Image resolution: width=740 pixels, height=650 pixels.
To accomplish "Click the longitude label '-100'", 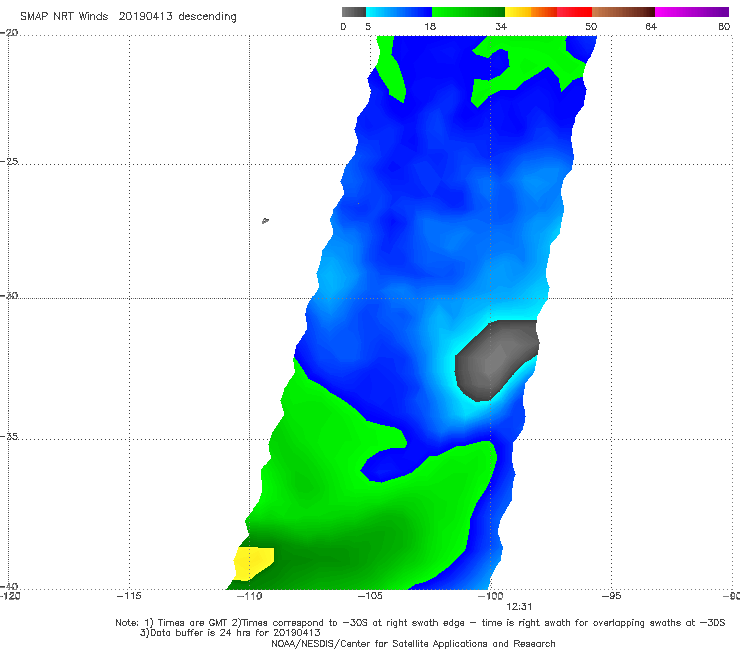I will coord(490,596).
